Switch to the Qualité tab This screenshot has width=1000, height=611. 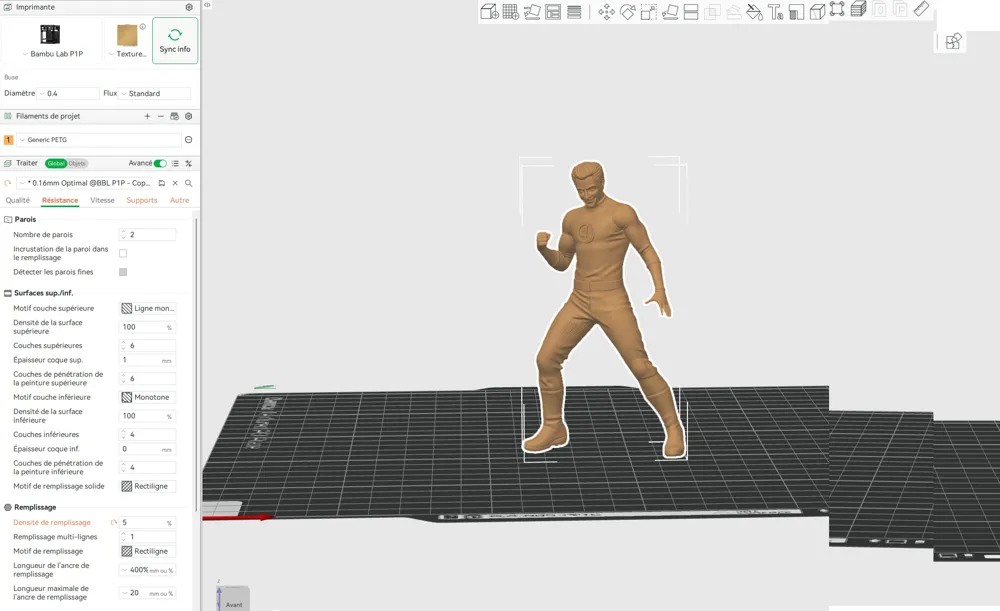click(18, 200)
